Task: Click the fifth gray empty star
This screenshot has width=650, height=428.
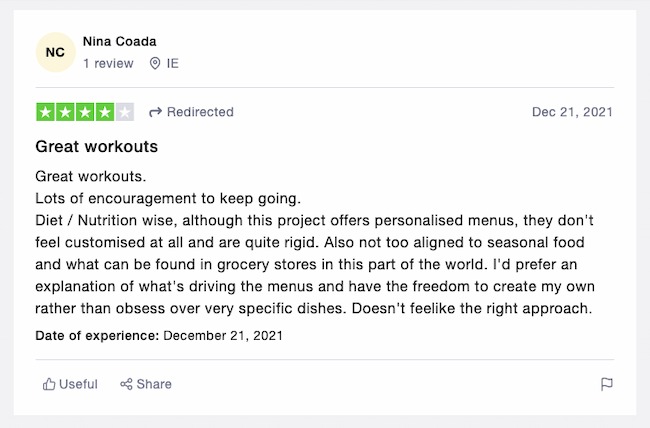Action: (124, 112)
